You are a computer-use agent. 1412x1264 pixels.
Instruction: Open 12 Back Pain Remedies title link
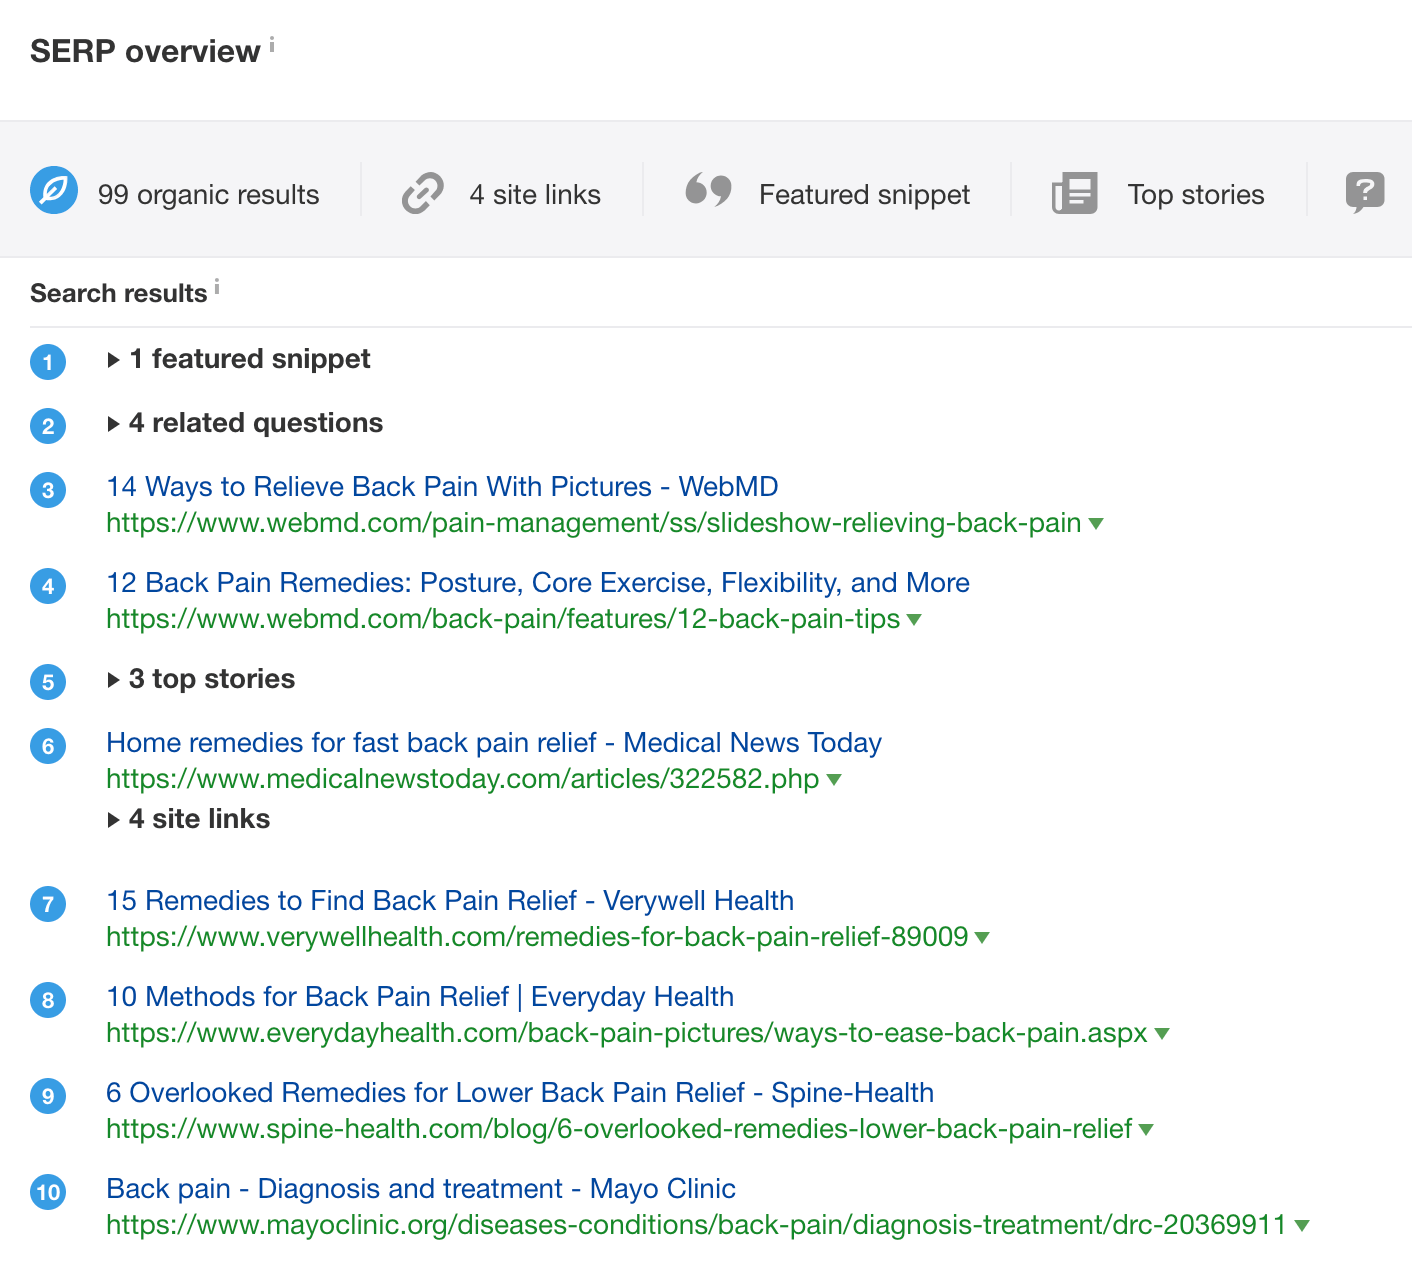pyautogui.click(x=538, y=582)
